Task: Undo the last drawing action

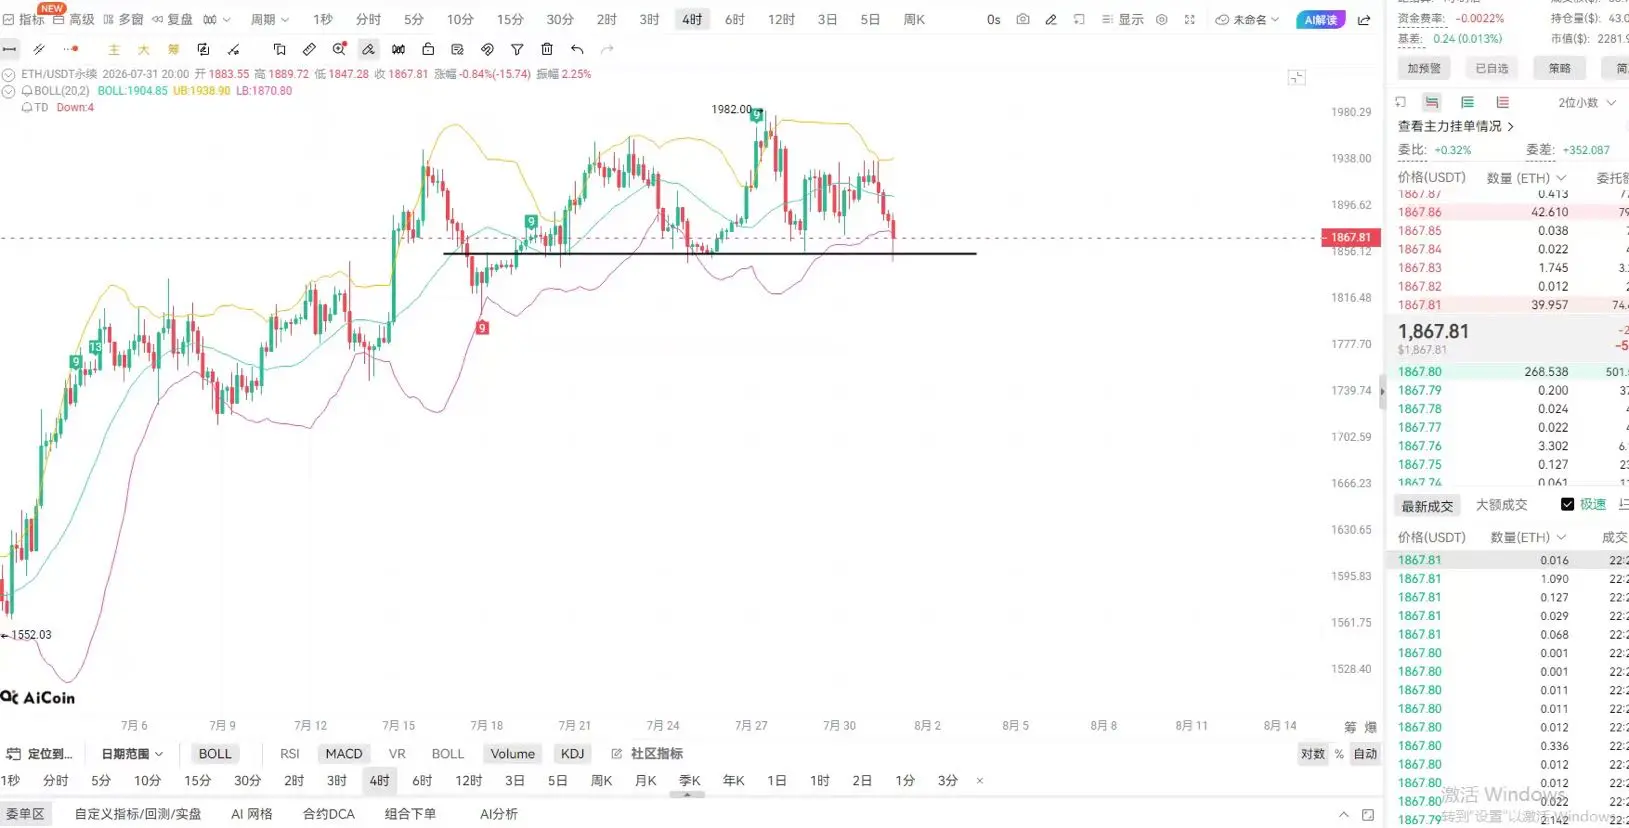Action: point(577,49)
